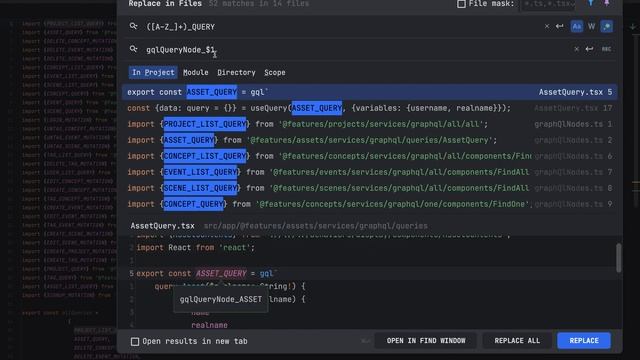This screenshot has height=360, width=640.
Task: Open search history magnifier icon
Action: pyautogui.click(x=133, y=27)
